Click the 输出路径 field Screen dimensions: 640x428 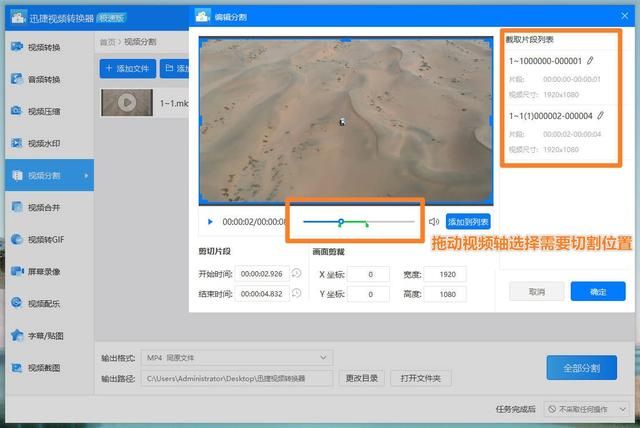point(237,379)
